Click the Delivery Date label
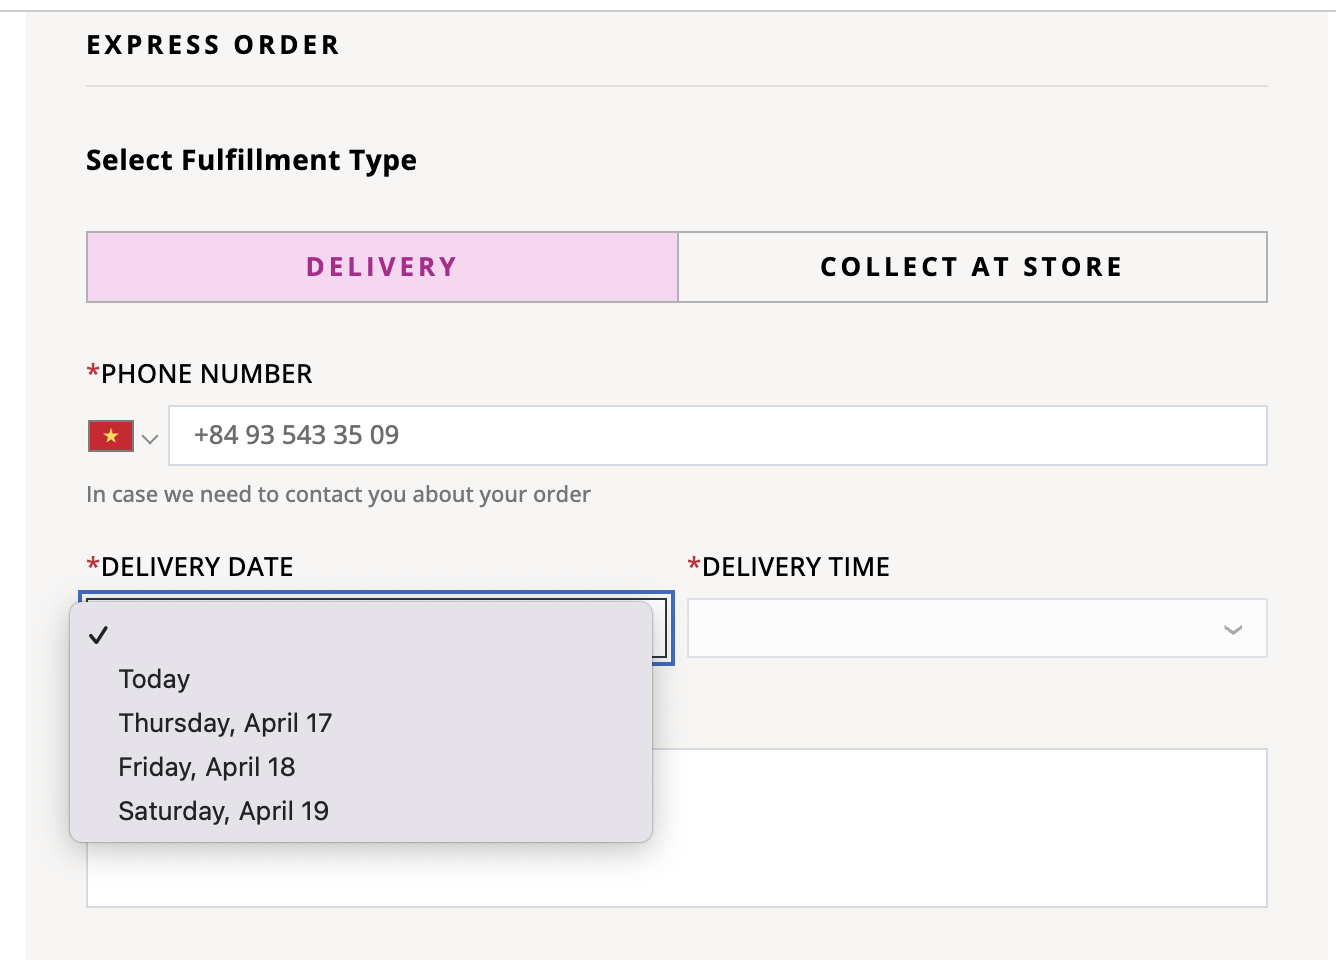The image size is (1336, 960). point(197,567)
